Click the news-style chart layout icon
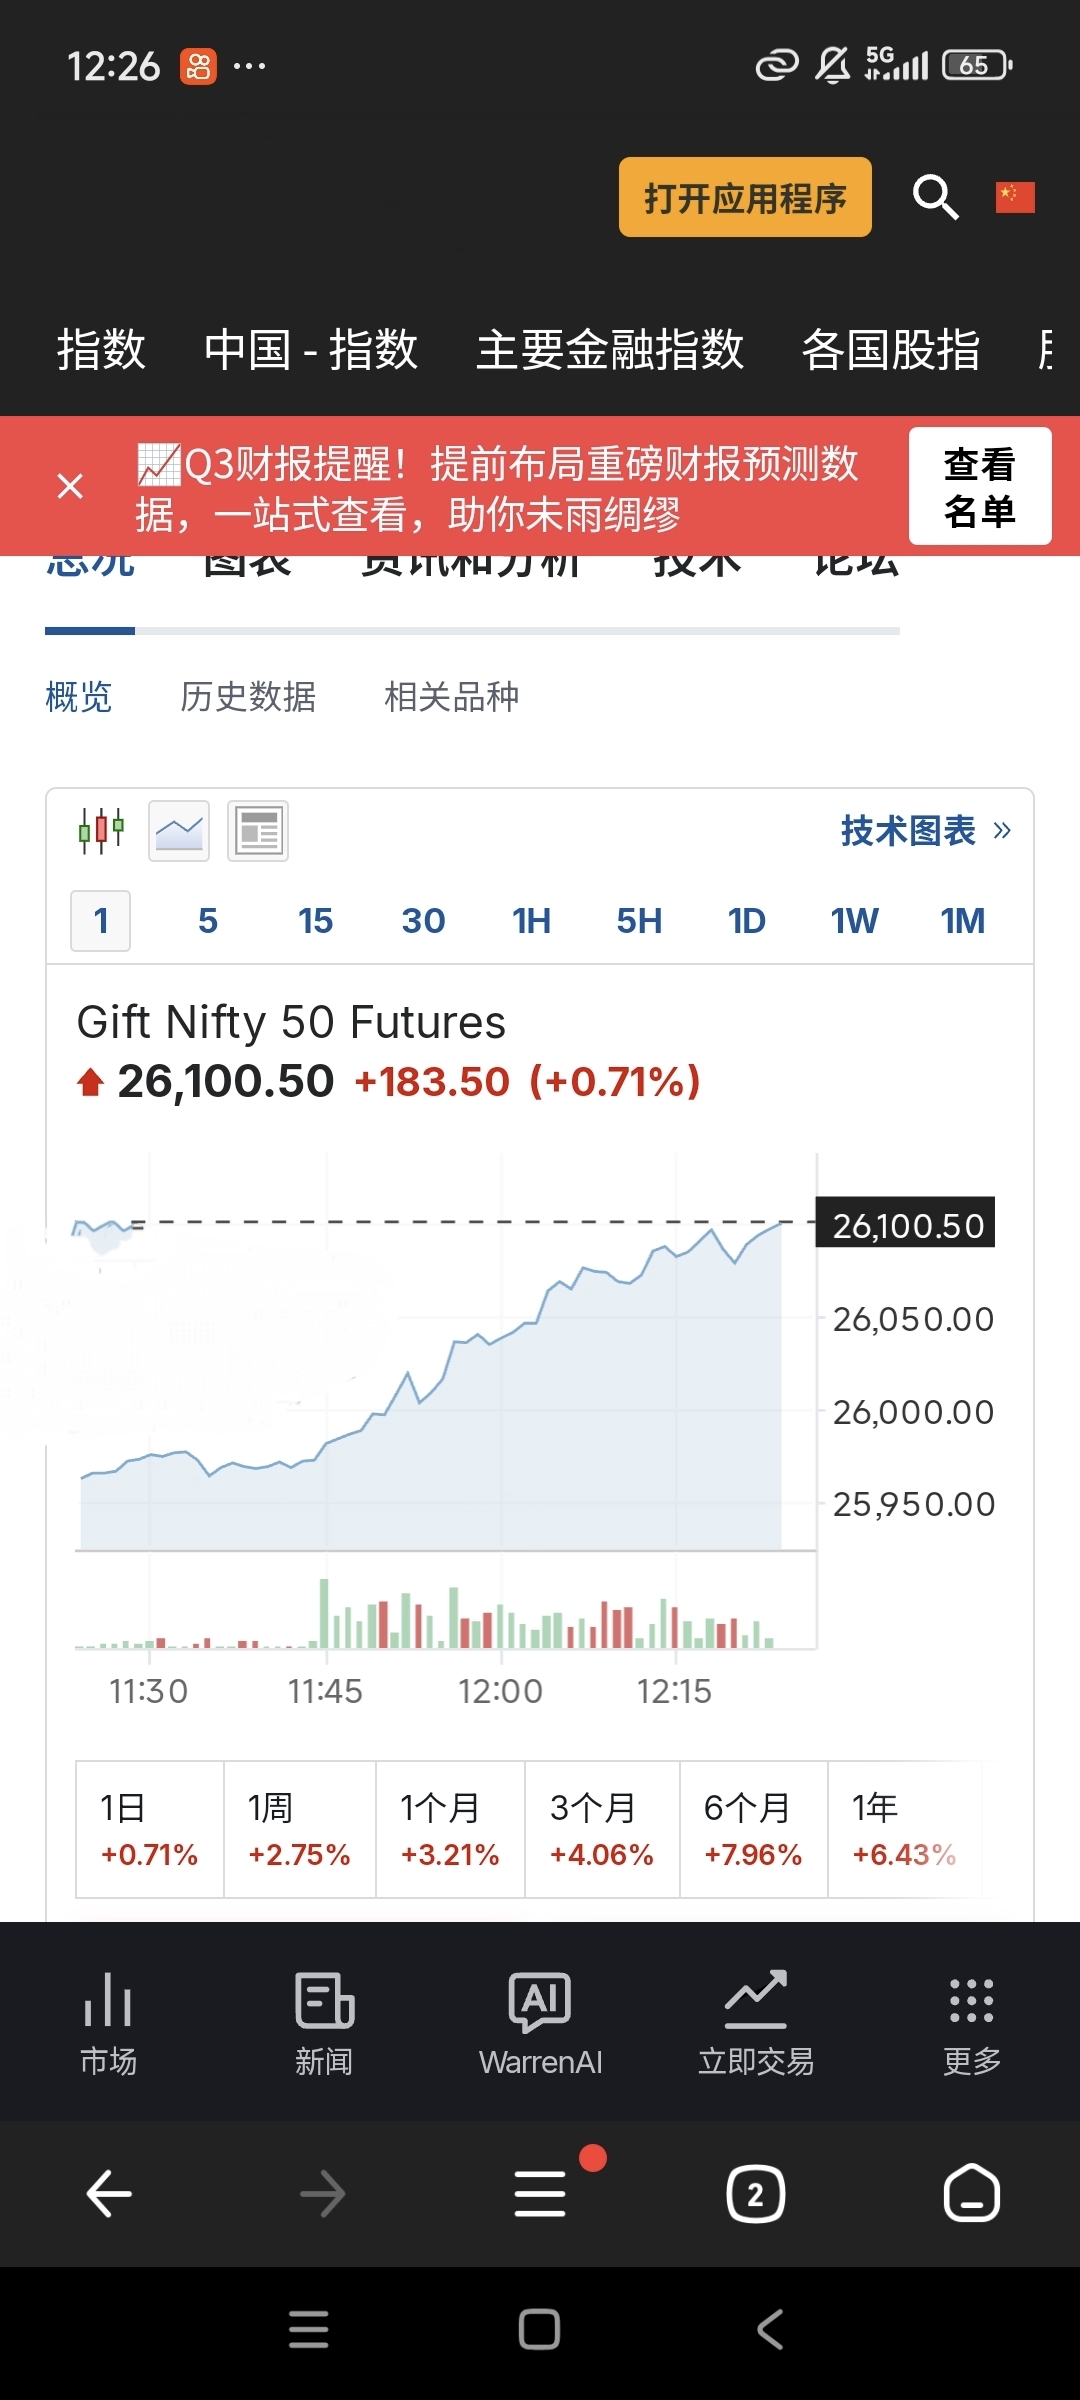The width and height of the screenshot is (1080, 2400). point(258,830)
